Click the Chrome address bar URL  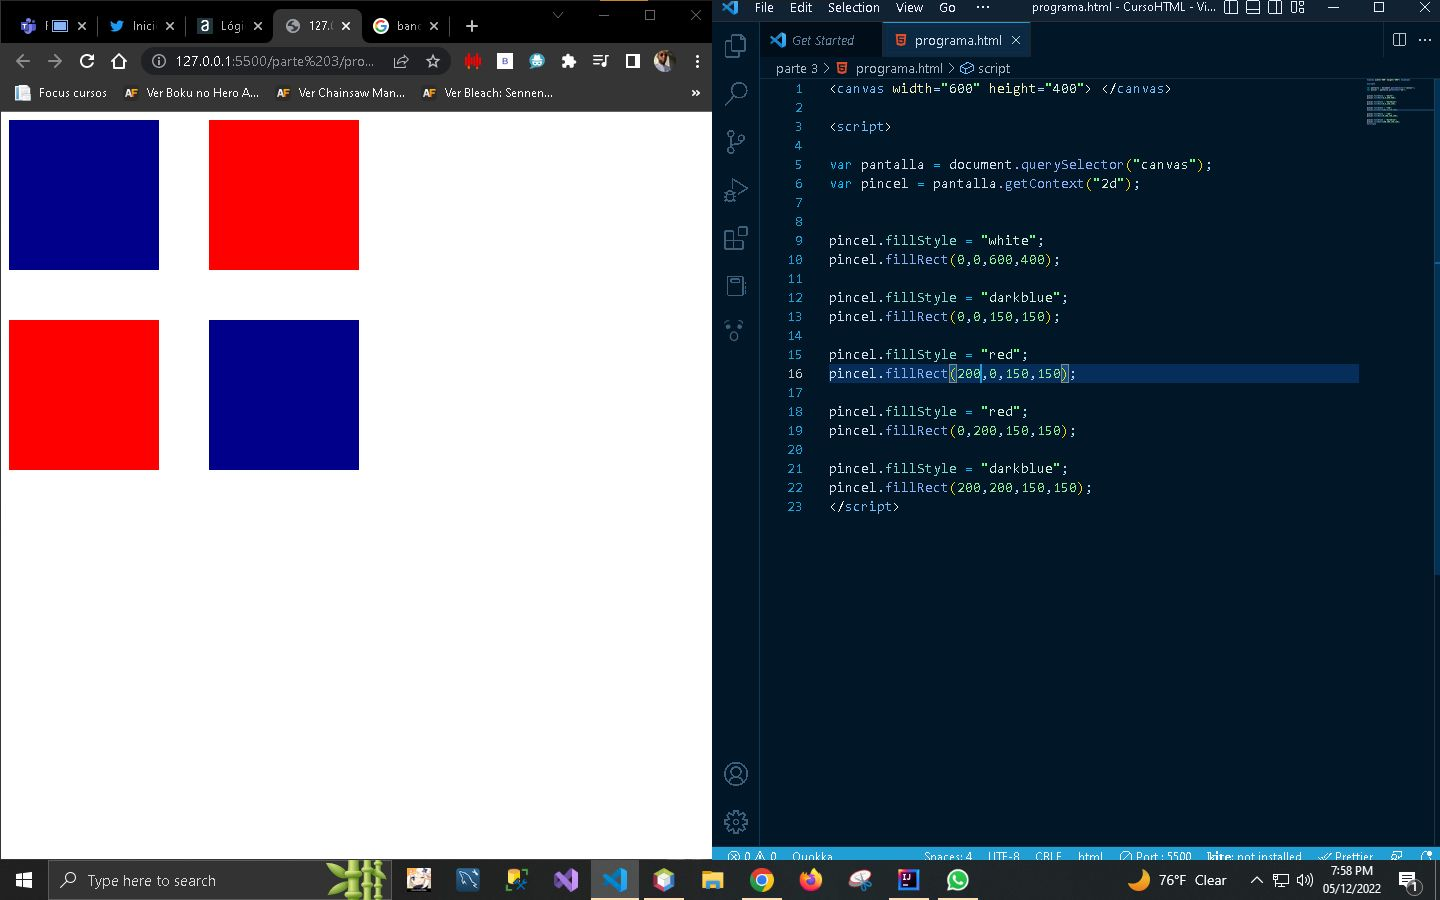275,61
